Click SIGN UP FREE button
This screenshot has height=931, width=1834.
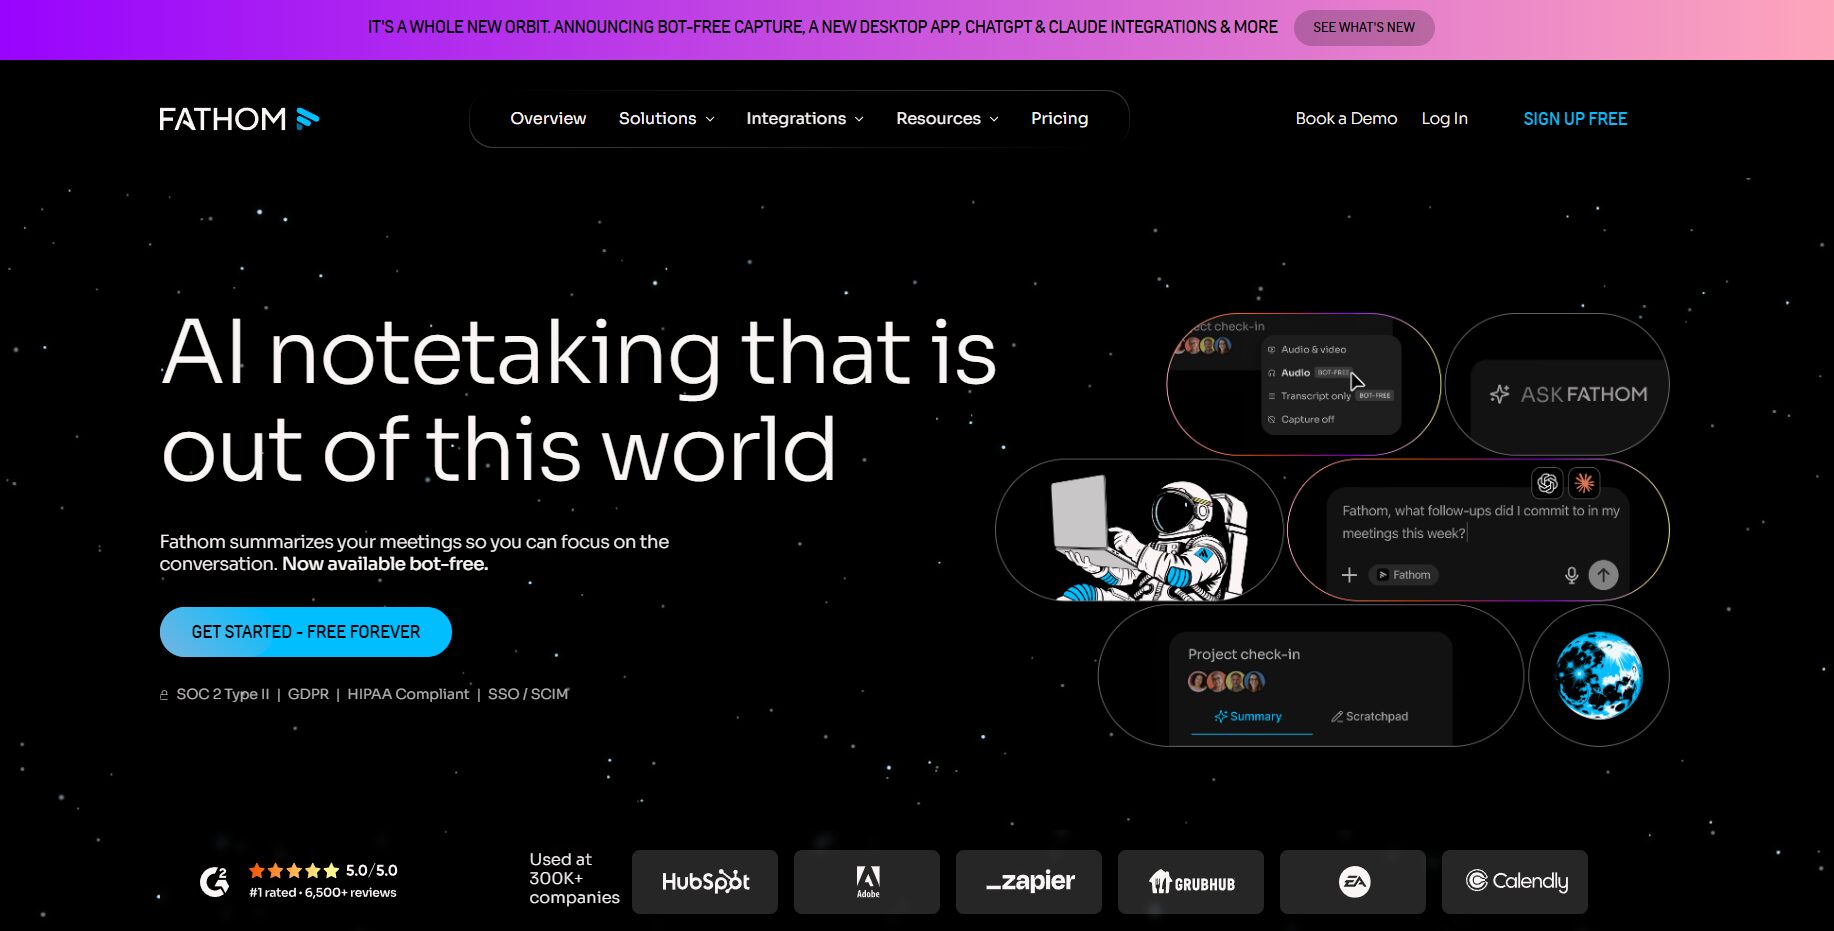coord(1575,119)
